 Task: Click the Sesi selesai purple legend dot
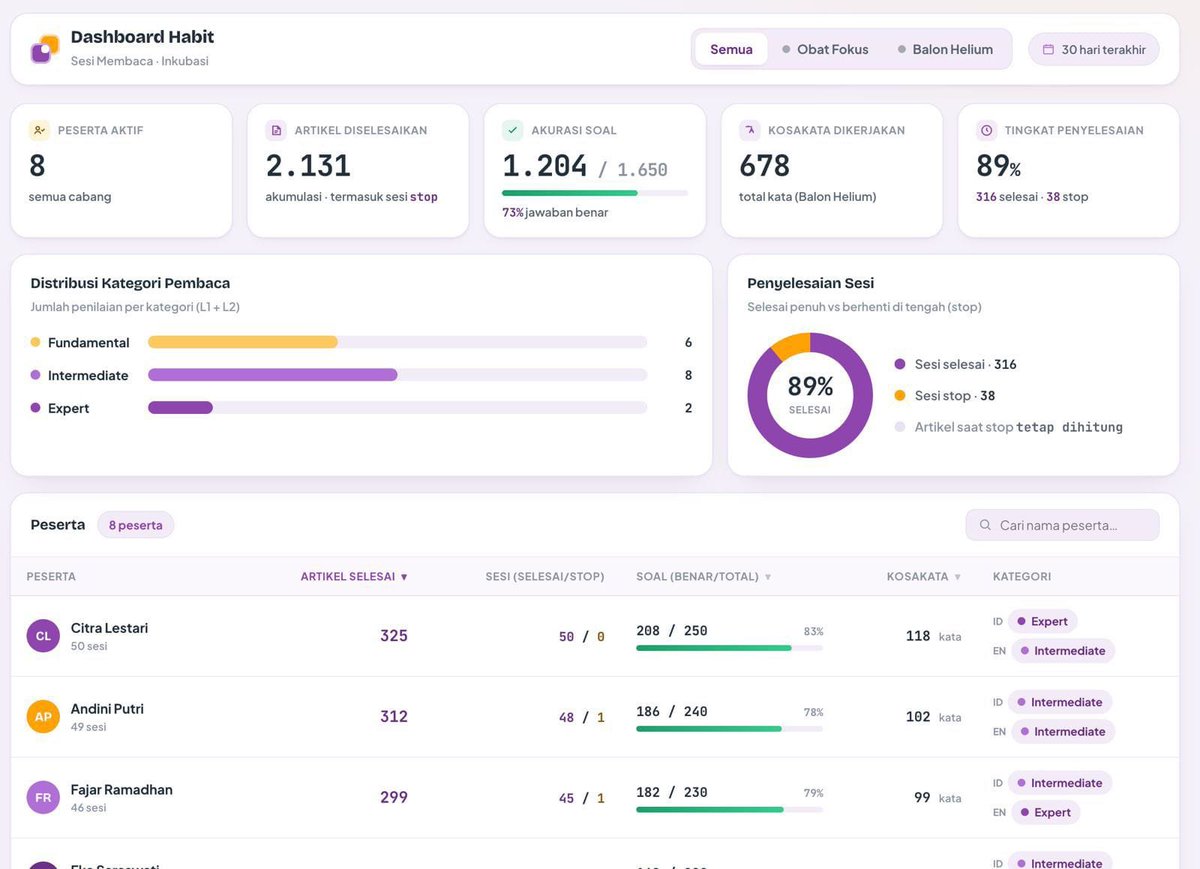pyautogui.click(x=900, y=364)
